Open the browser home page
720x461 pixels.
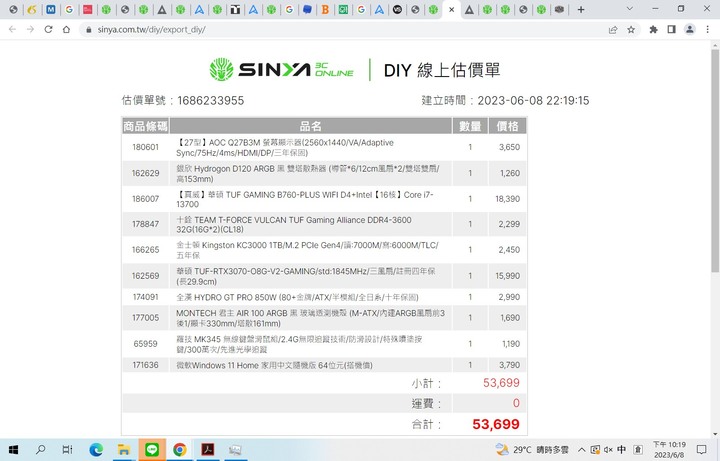pos(67,29)
